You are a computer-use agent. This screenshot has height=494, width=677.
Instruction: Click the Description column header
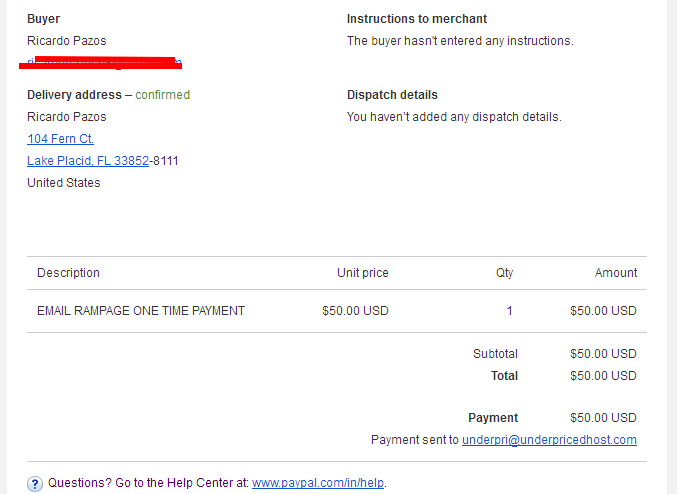[x=68, y=273]
